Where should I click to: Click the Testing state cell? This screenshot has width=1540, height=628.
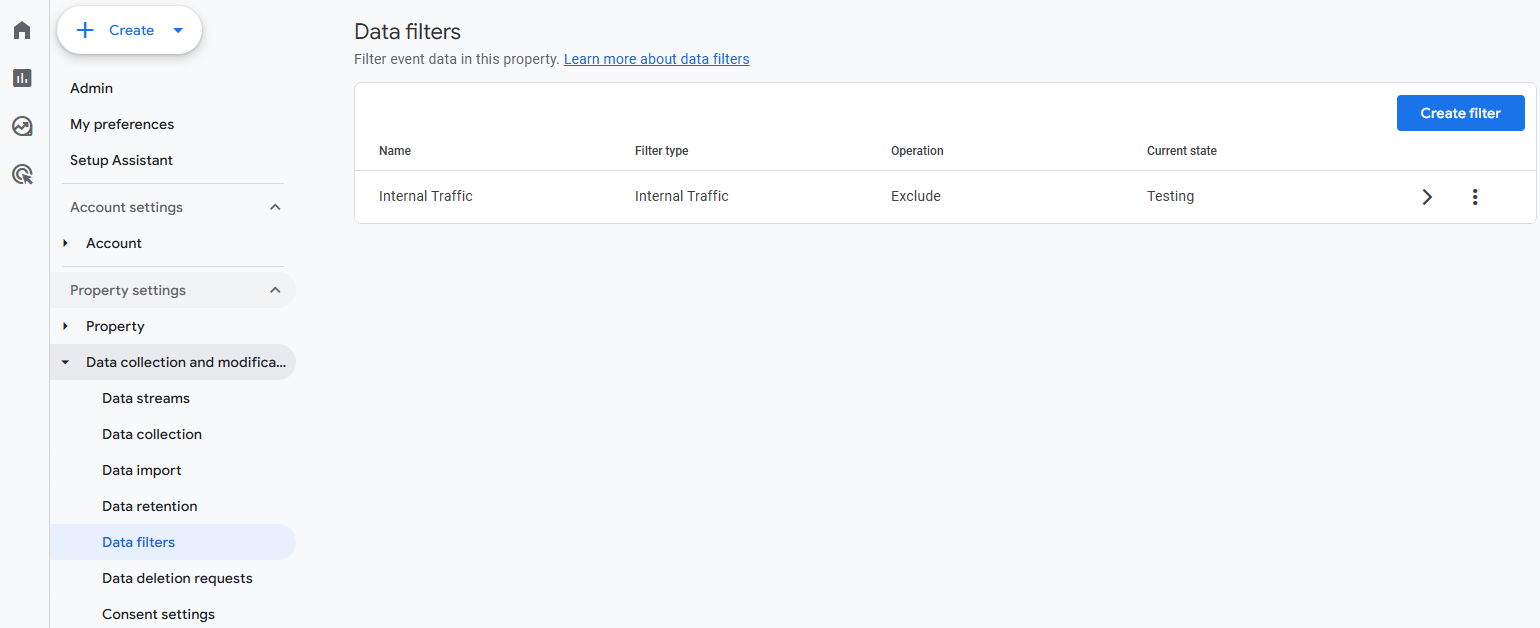(1170, 196)
